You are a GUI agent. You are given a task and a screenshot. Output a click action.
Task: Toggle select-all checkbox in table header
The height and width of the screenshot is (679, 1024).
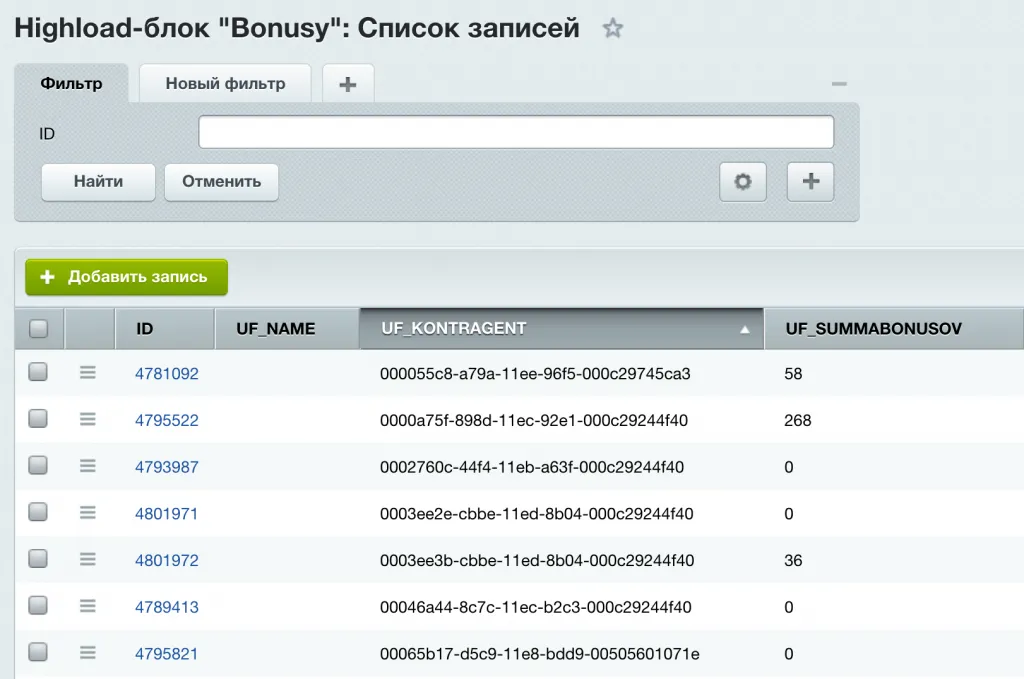(x=39, y=328)
